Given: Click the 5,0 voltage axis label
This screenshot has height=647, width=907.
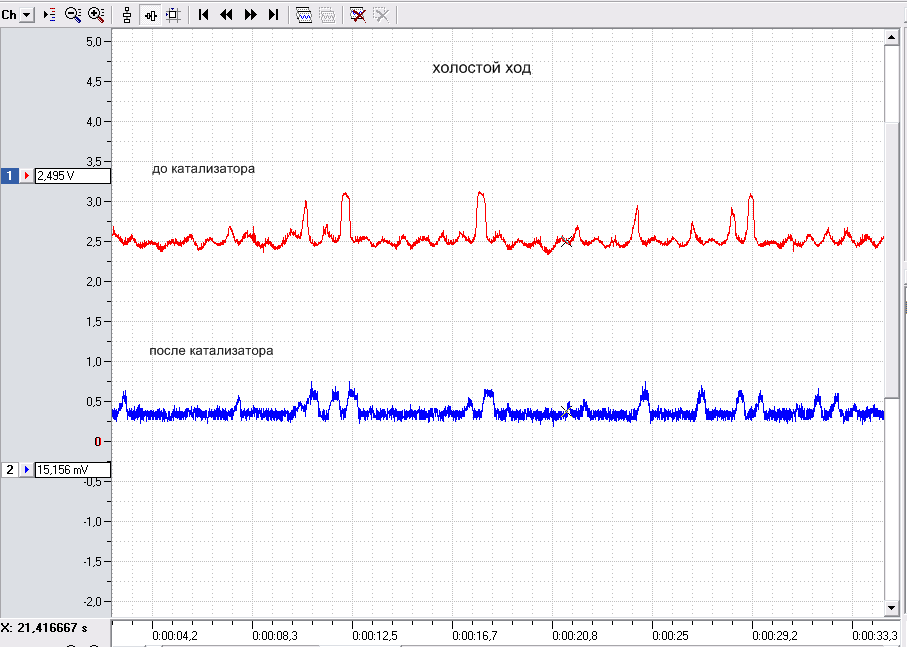Looking at the screenshot, I should click(94, 42).
